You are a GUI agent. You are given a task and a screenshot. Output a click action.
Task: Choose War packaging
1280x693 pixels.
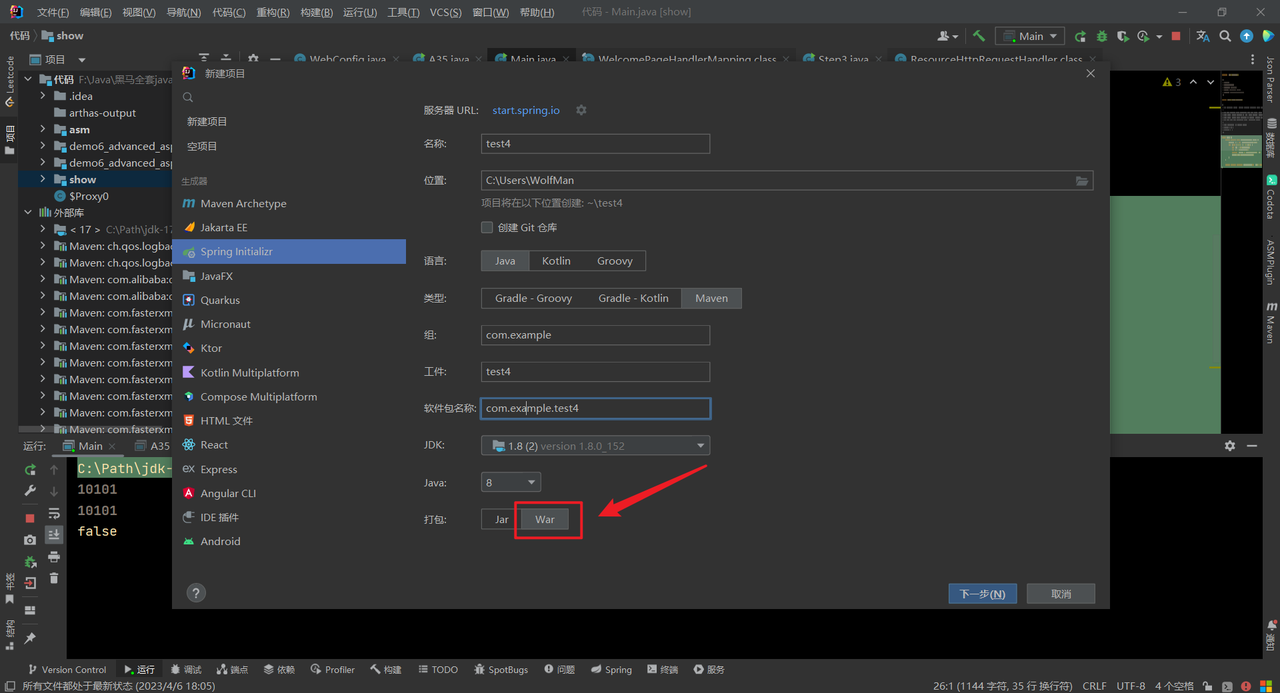(545, 519)
